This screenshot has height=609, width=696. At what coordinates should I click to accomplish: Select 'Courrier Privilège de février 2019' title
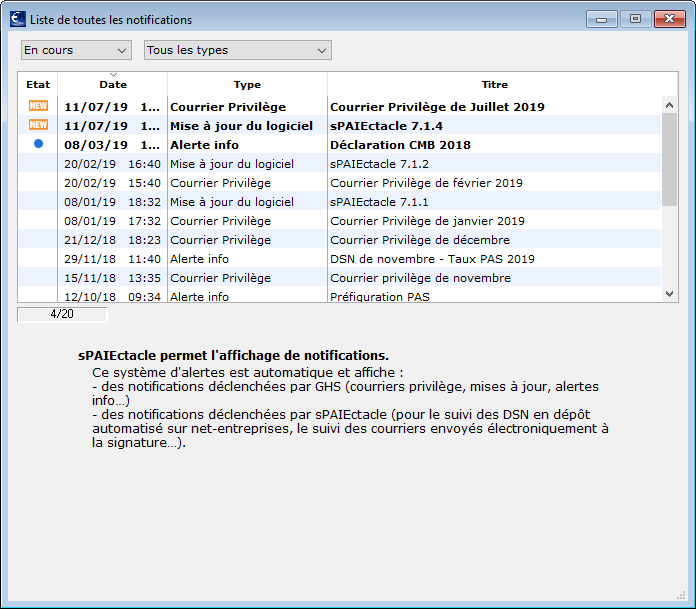pos(427,183)
